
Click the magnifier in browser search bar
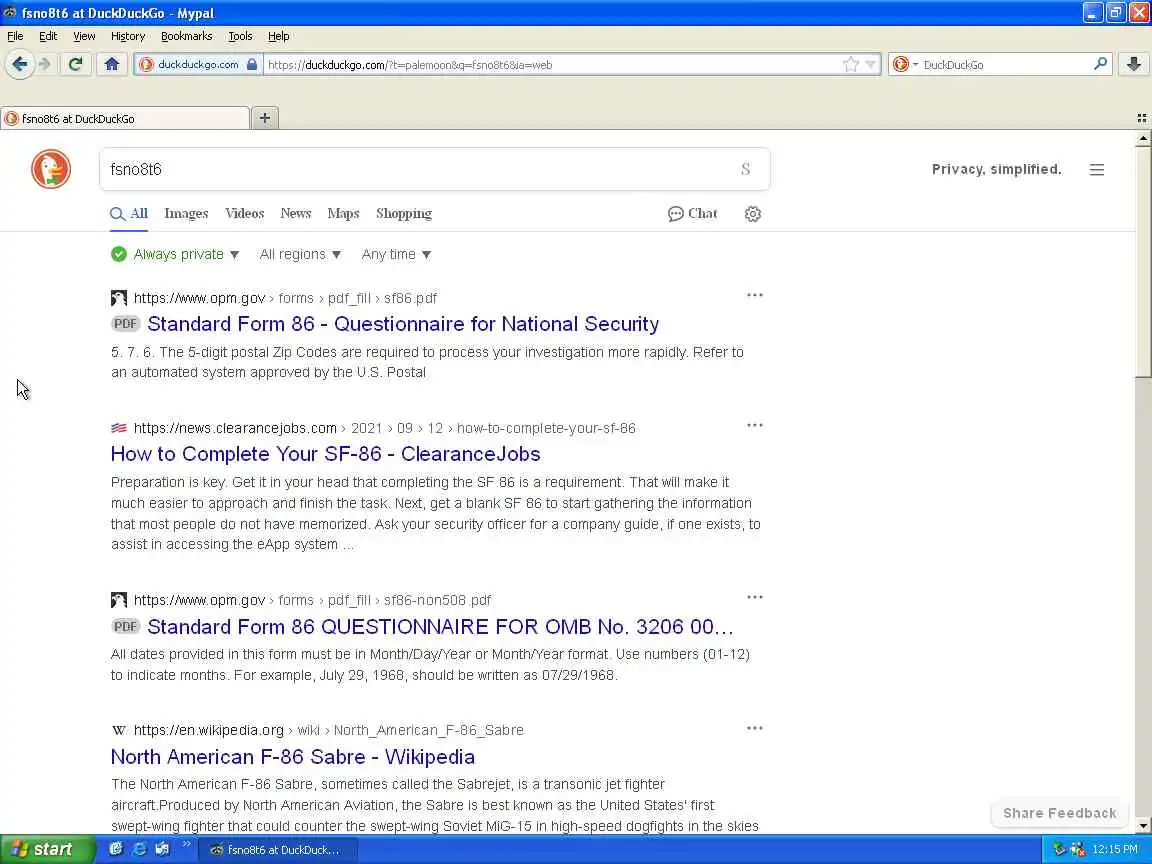(x=1100, y=64)
